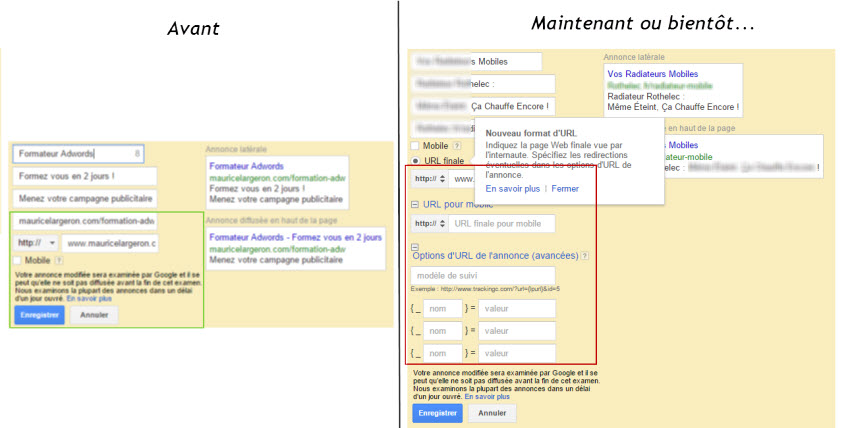850x428 pixels.
Task: Open the http:// protocol dropdown in the Avant panel
Action: point(36,243)
